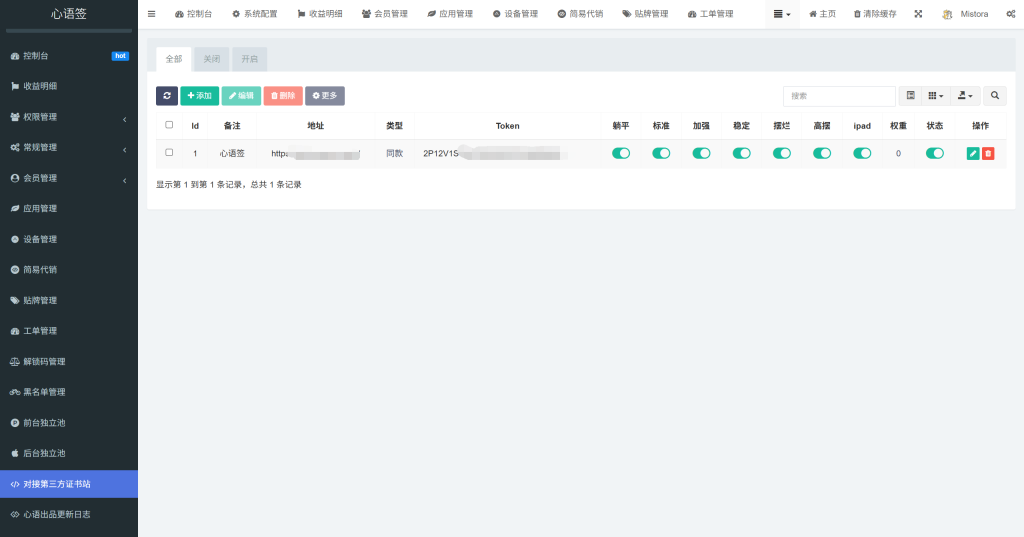Click 清除缓存 in the top bar
1024x537 pixels.
pos(875,14)
